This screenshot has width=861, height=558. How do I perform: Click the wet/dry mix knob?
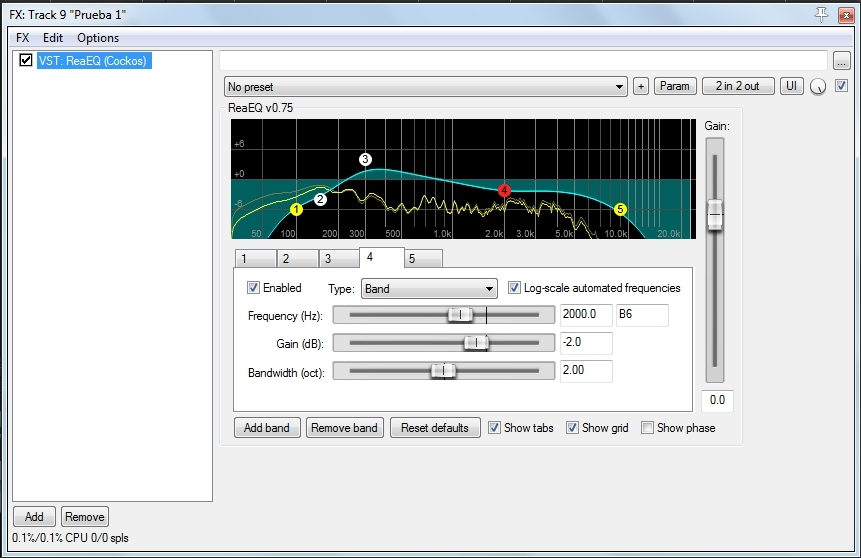click(819, 87)
